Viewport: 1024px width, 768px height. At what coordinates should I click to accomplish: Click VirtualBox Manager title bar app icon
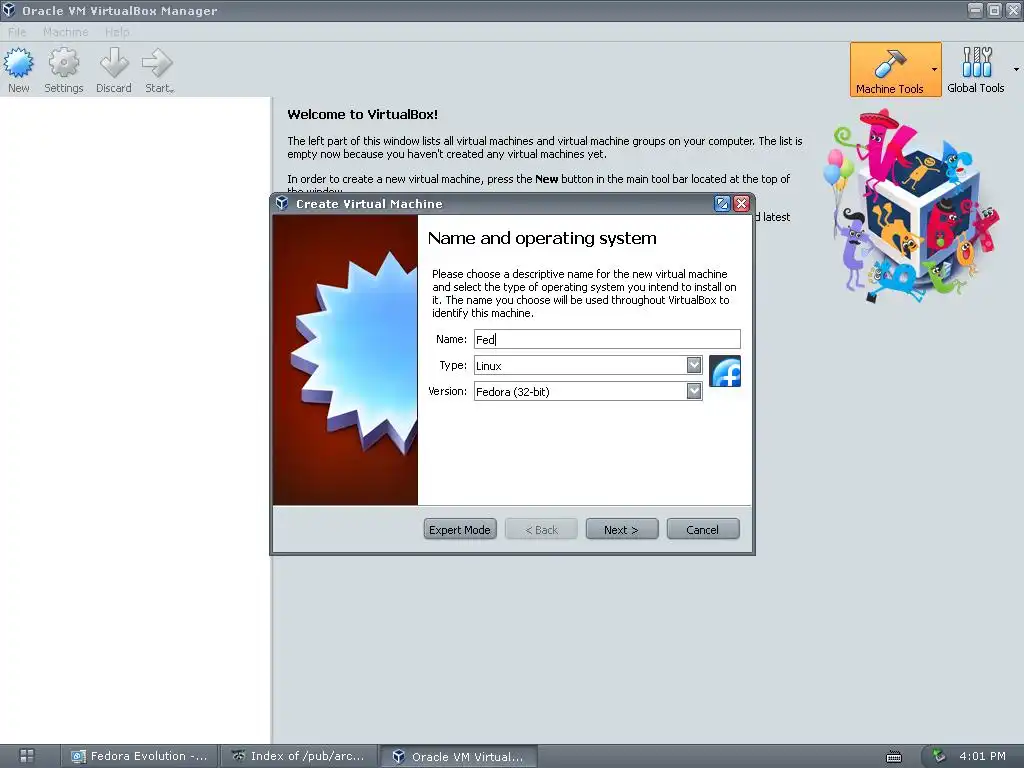pos(8,10)
